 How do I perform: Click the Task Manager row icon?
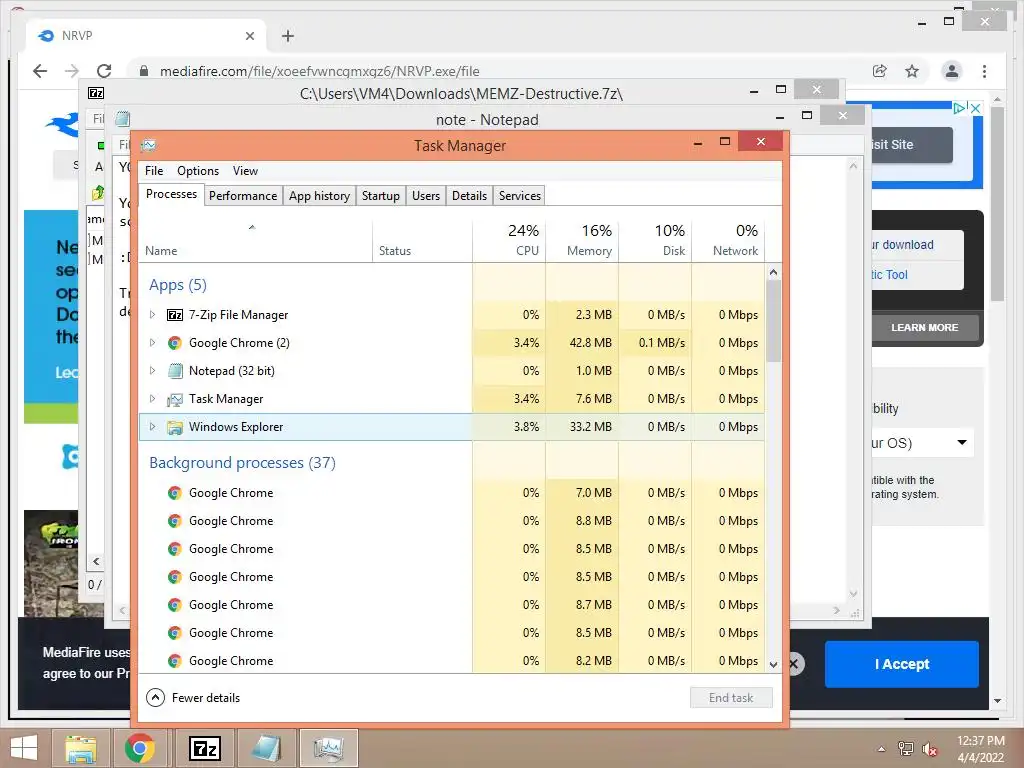174,399
